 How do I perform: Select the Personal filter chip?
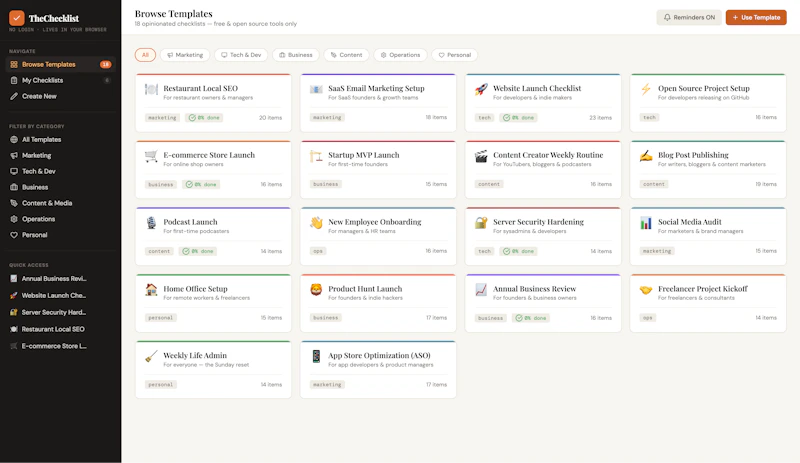point(455,55)
